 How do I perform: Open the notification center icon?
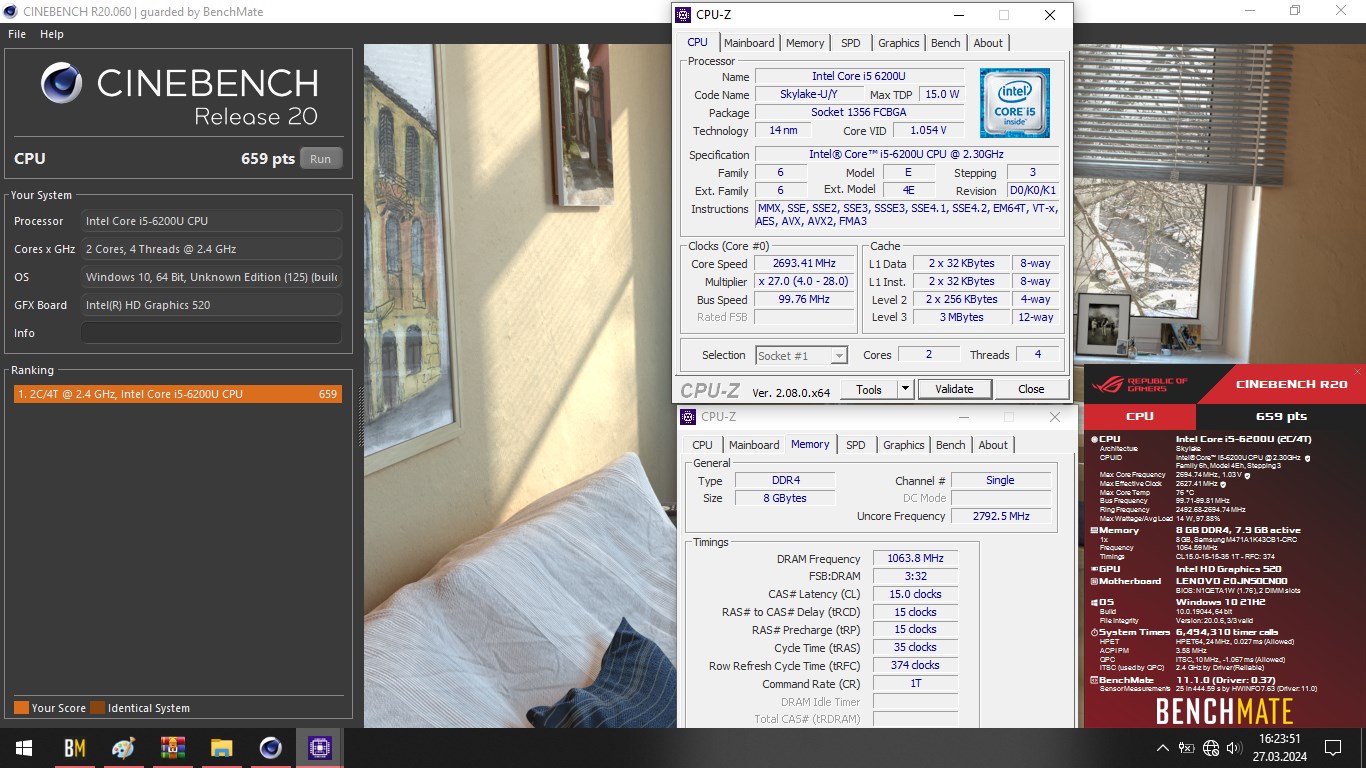1332,747
